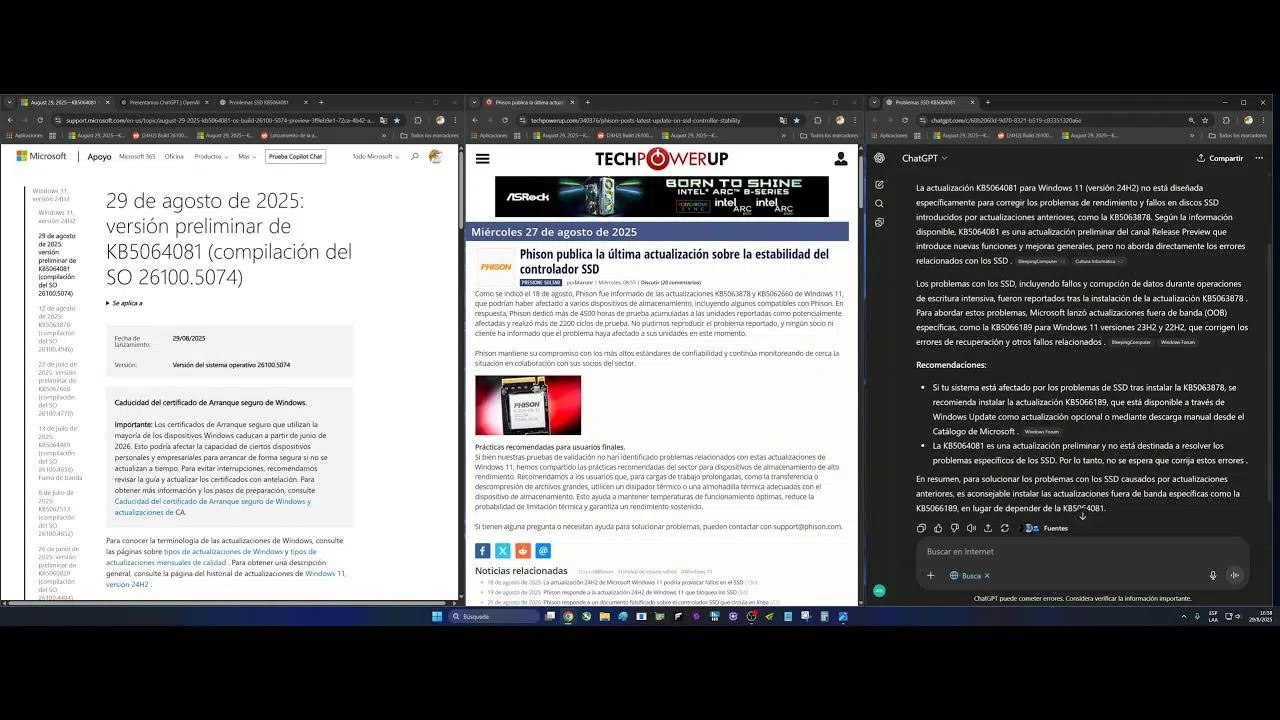Thumbs up the ChatGPT response
1280x720 pixels.
[x=938, y=528]
